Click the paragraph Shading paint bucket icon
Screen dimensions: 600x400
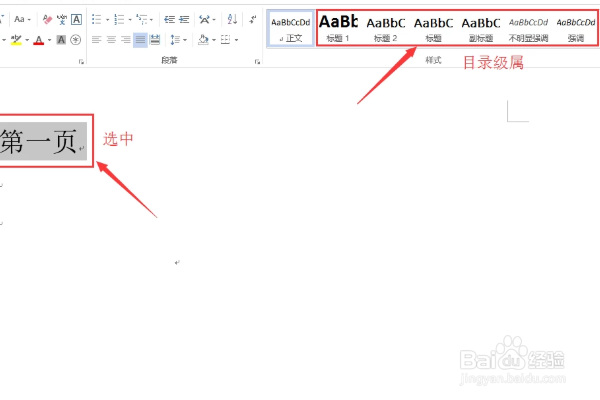204,39
